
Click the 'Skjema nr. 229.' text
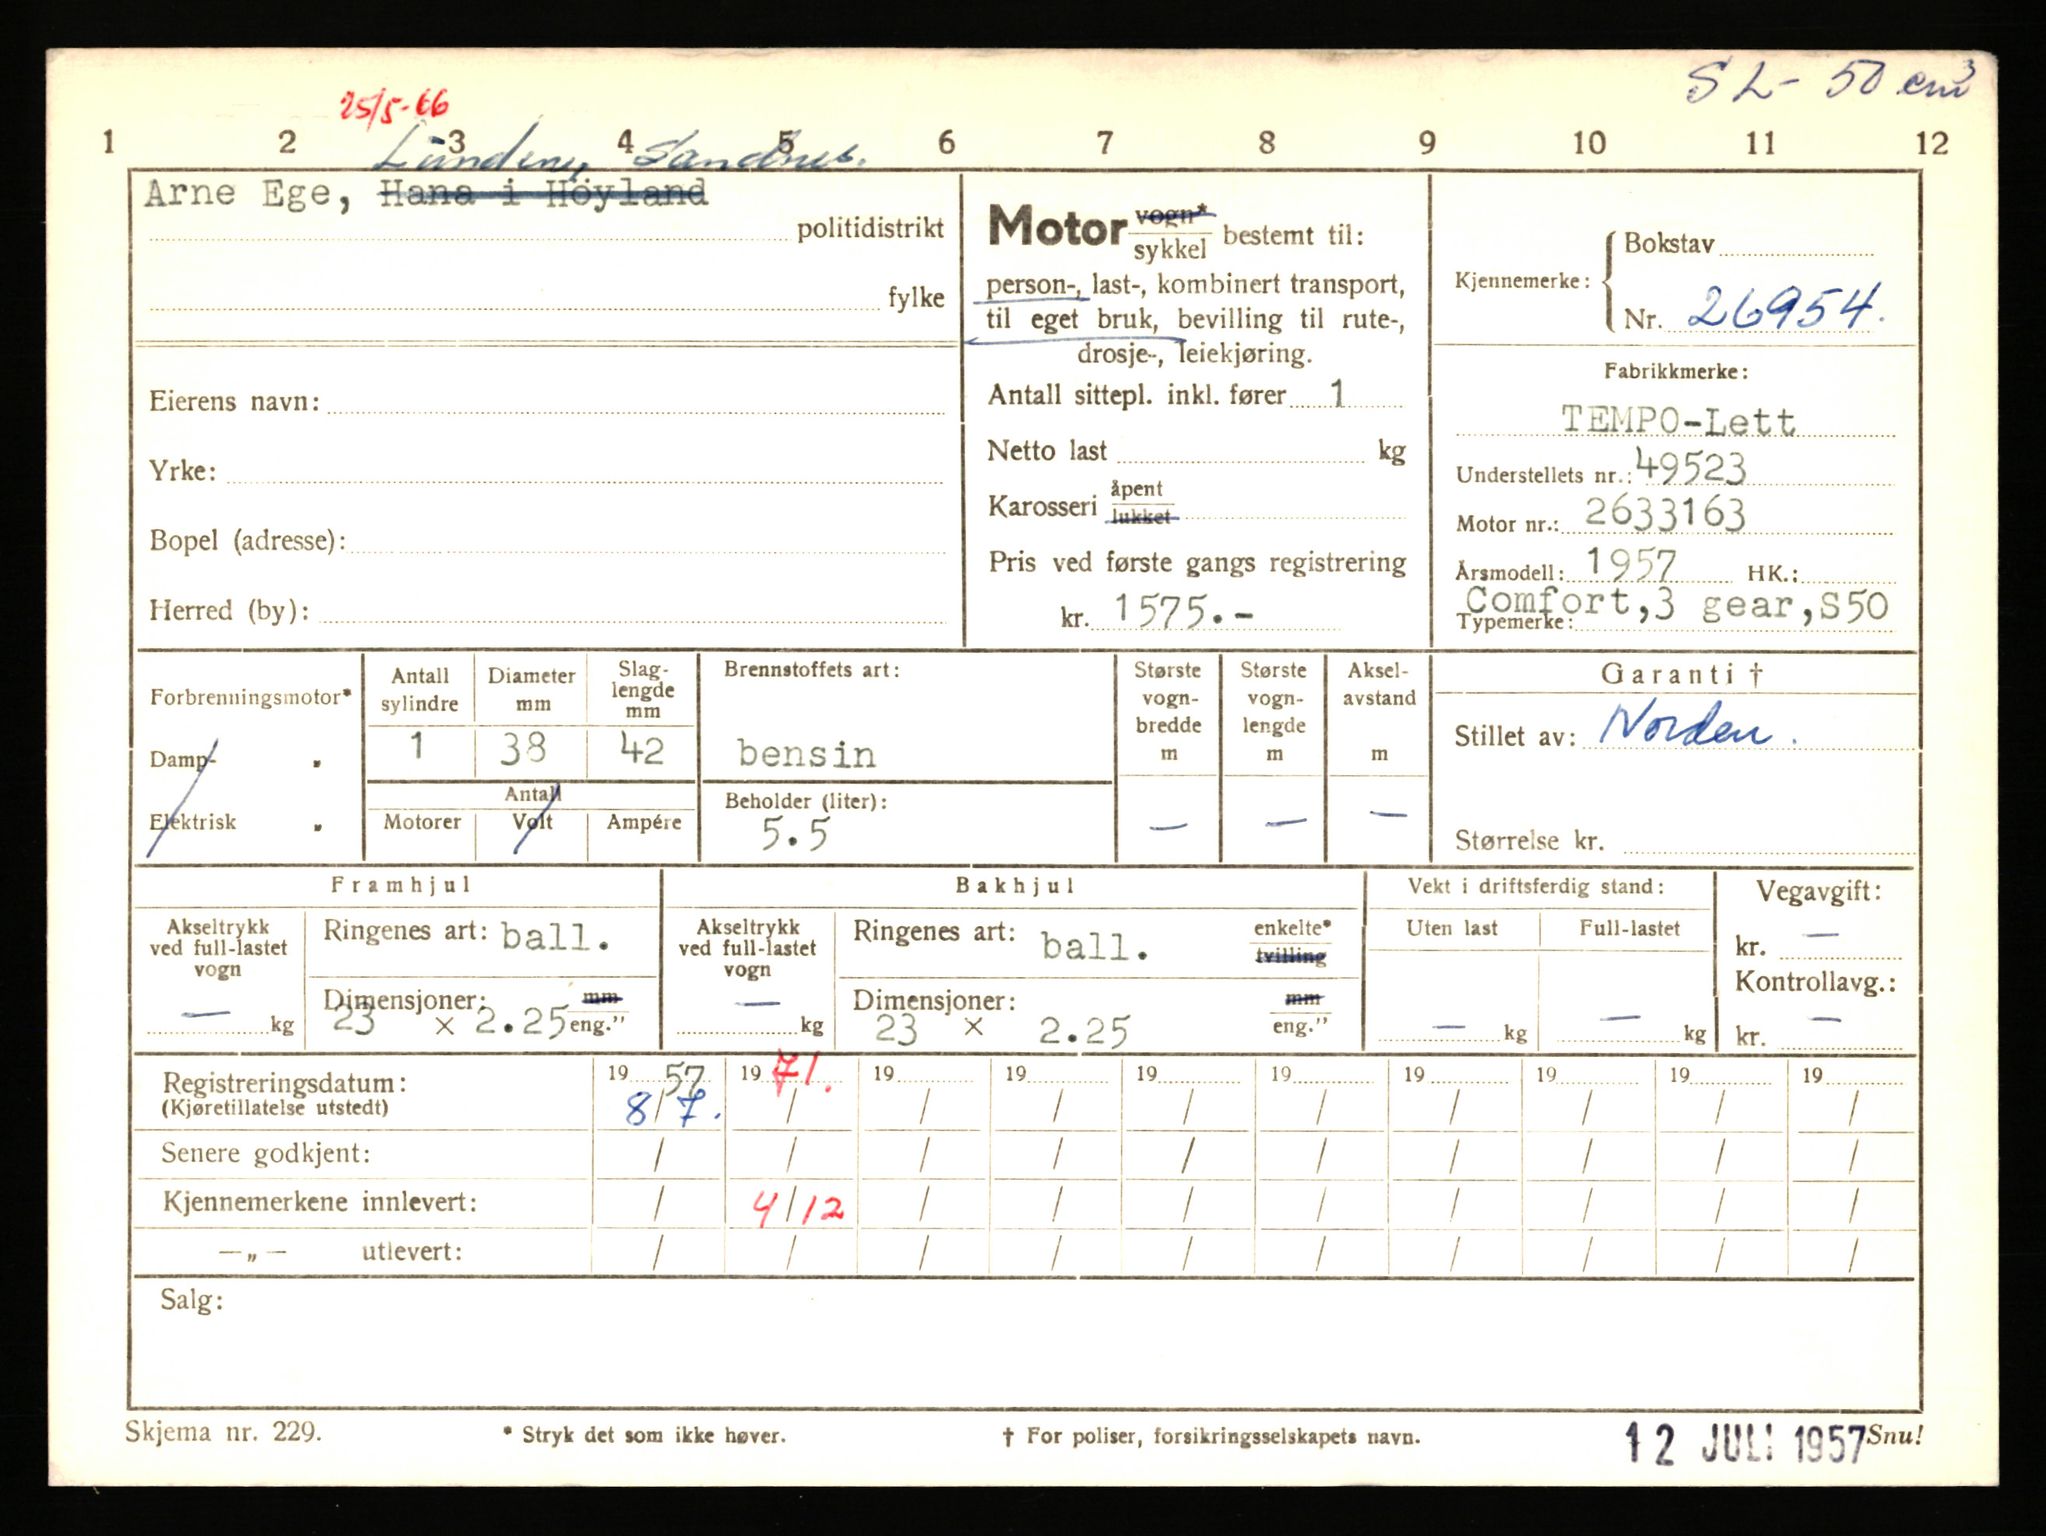click(224, 1432)
